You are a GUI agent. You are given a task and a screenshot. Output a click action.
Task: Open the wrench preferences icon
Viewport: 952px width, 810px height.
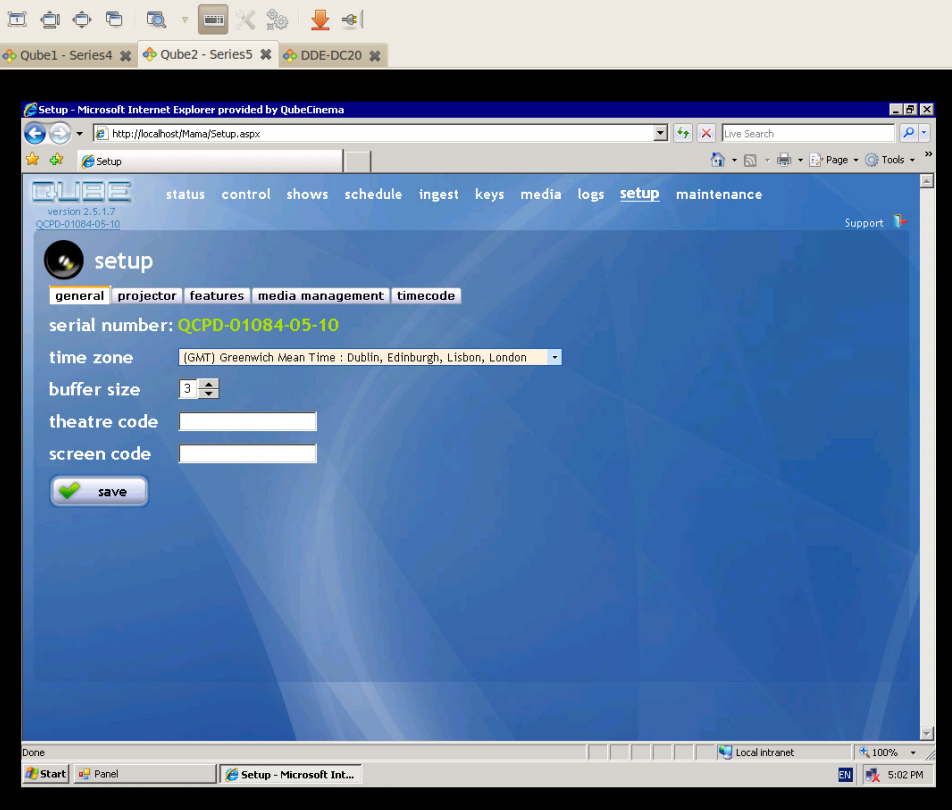245,19
